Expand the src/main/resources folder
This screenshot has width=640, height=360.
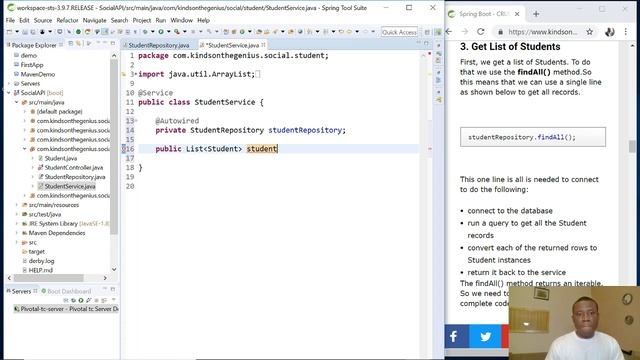click(x=17, y=205)
